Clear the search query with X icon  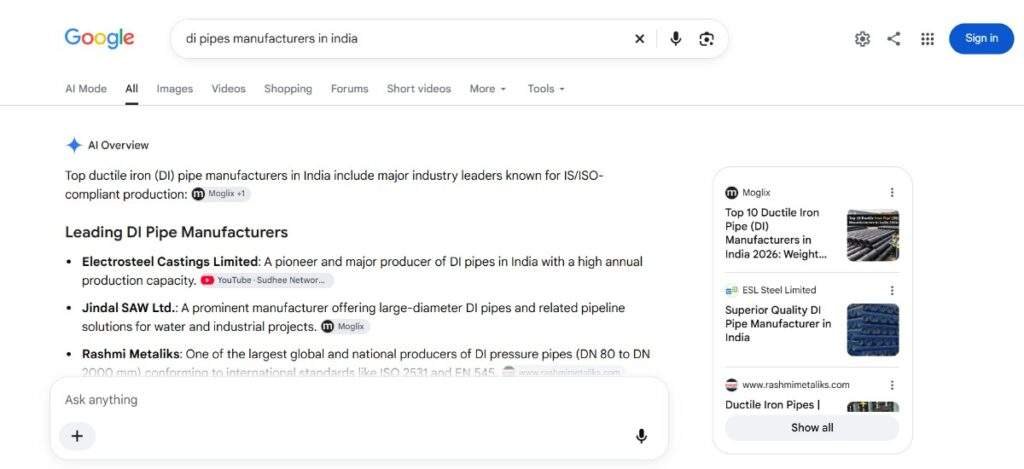639,39
